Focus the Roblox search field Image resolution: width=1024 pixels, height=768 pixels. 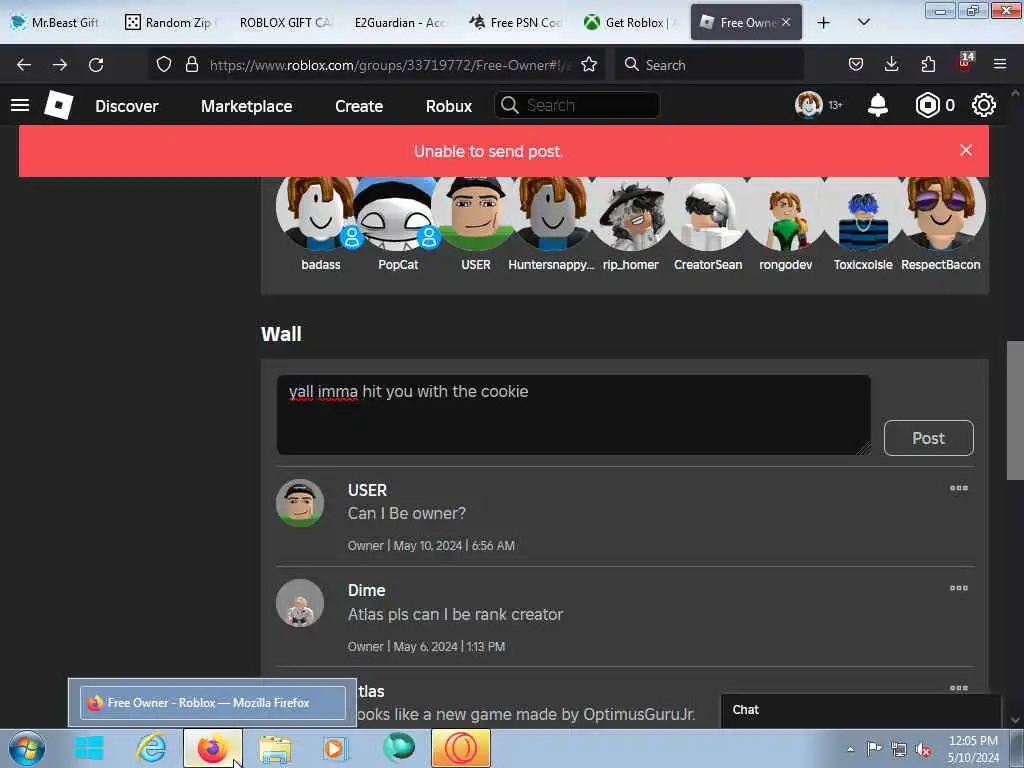tap(577, 105)
